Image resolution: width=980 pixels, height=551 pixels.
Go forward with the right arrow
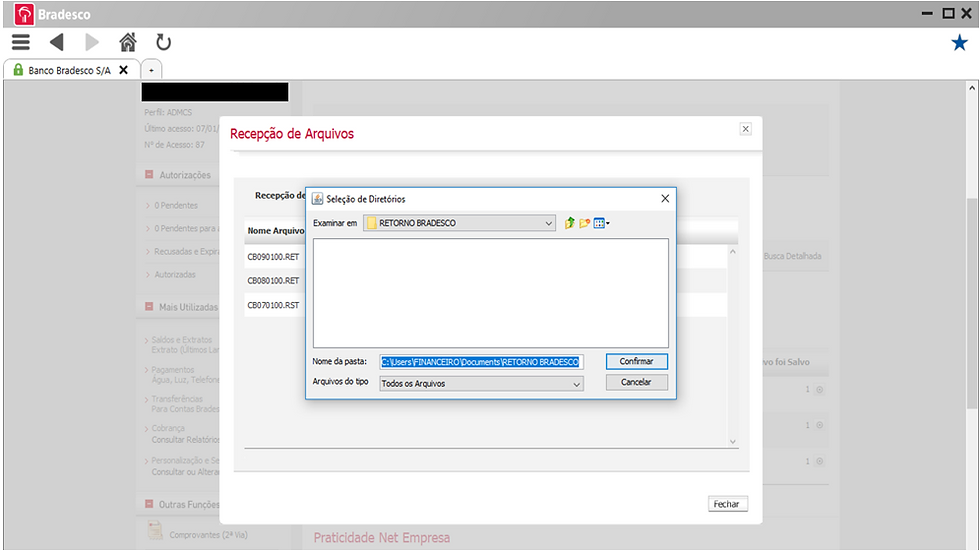pyautogui.click(x=92, y=42)
